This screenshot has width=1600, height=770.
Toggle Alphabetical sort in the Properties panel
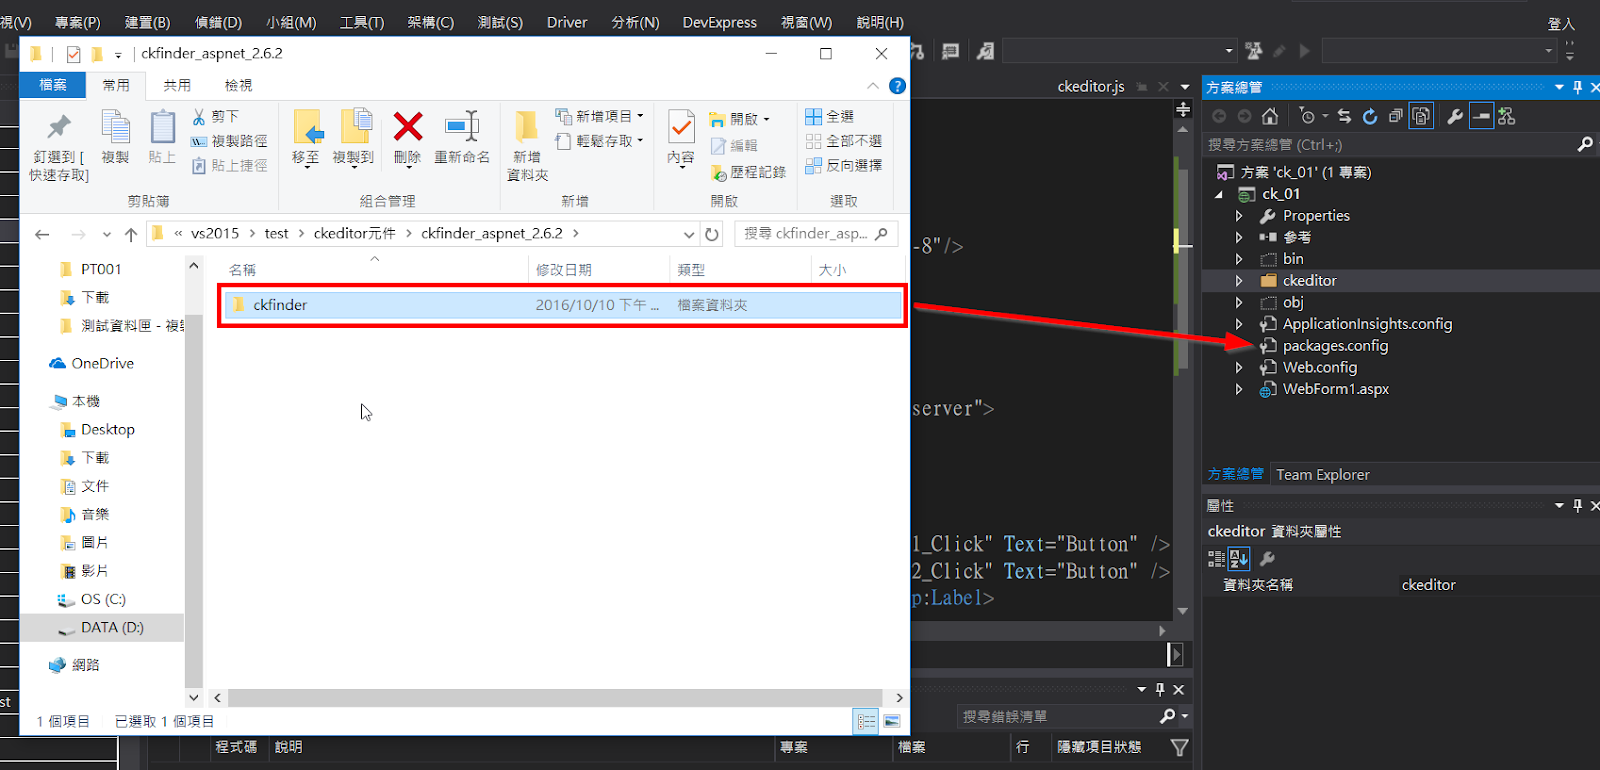coord(1239,559)
